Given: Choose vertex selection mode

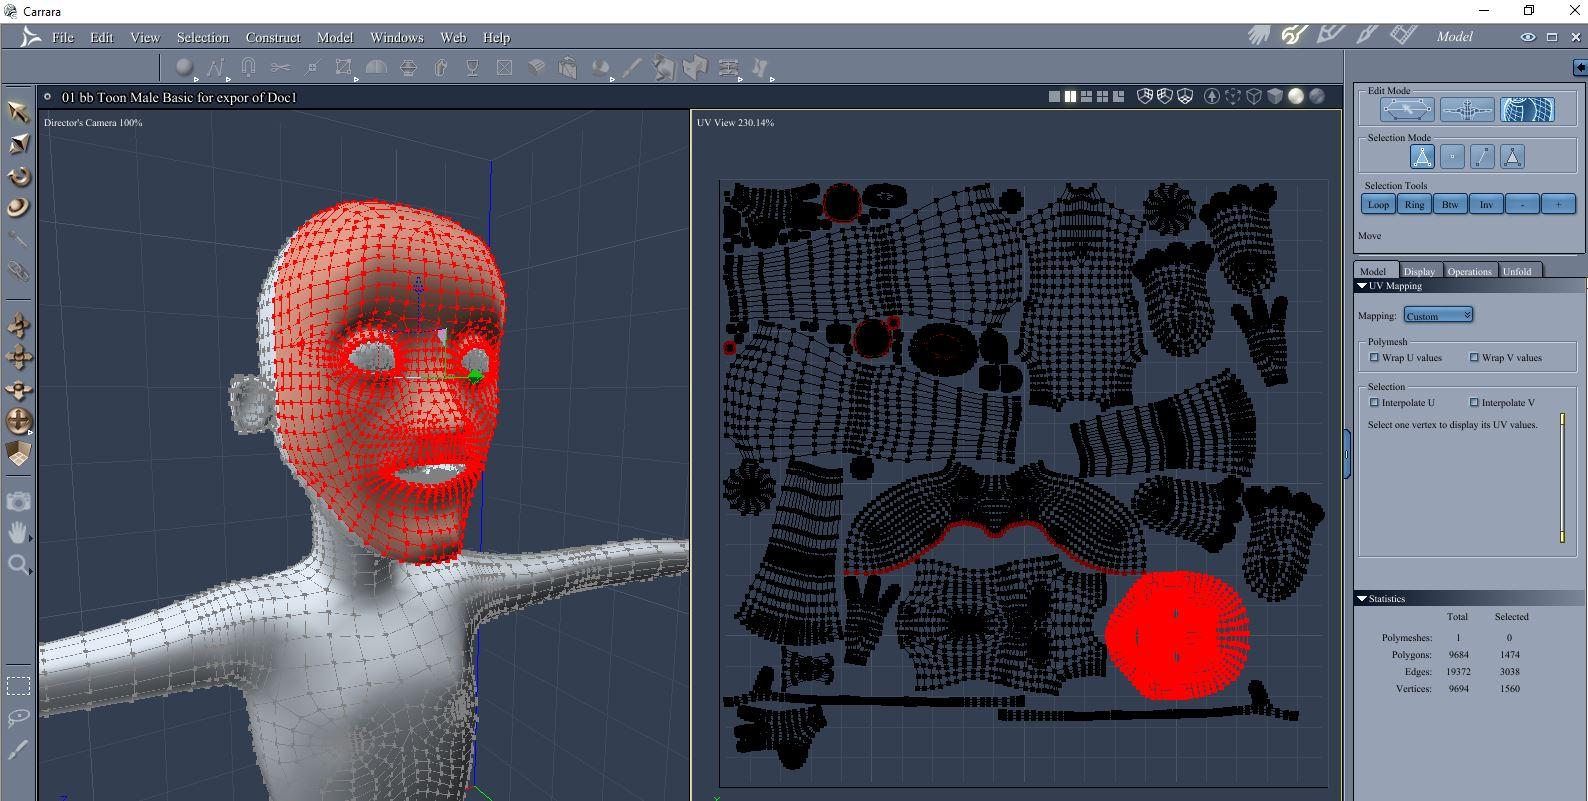Looking at the screenshot, I should tap(1452, 156).
